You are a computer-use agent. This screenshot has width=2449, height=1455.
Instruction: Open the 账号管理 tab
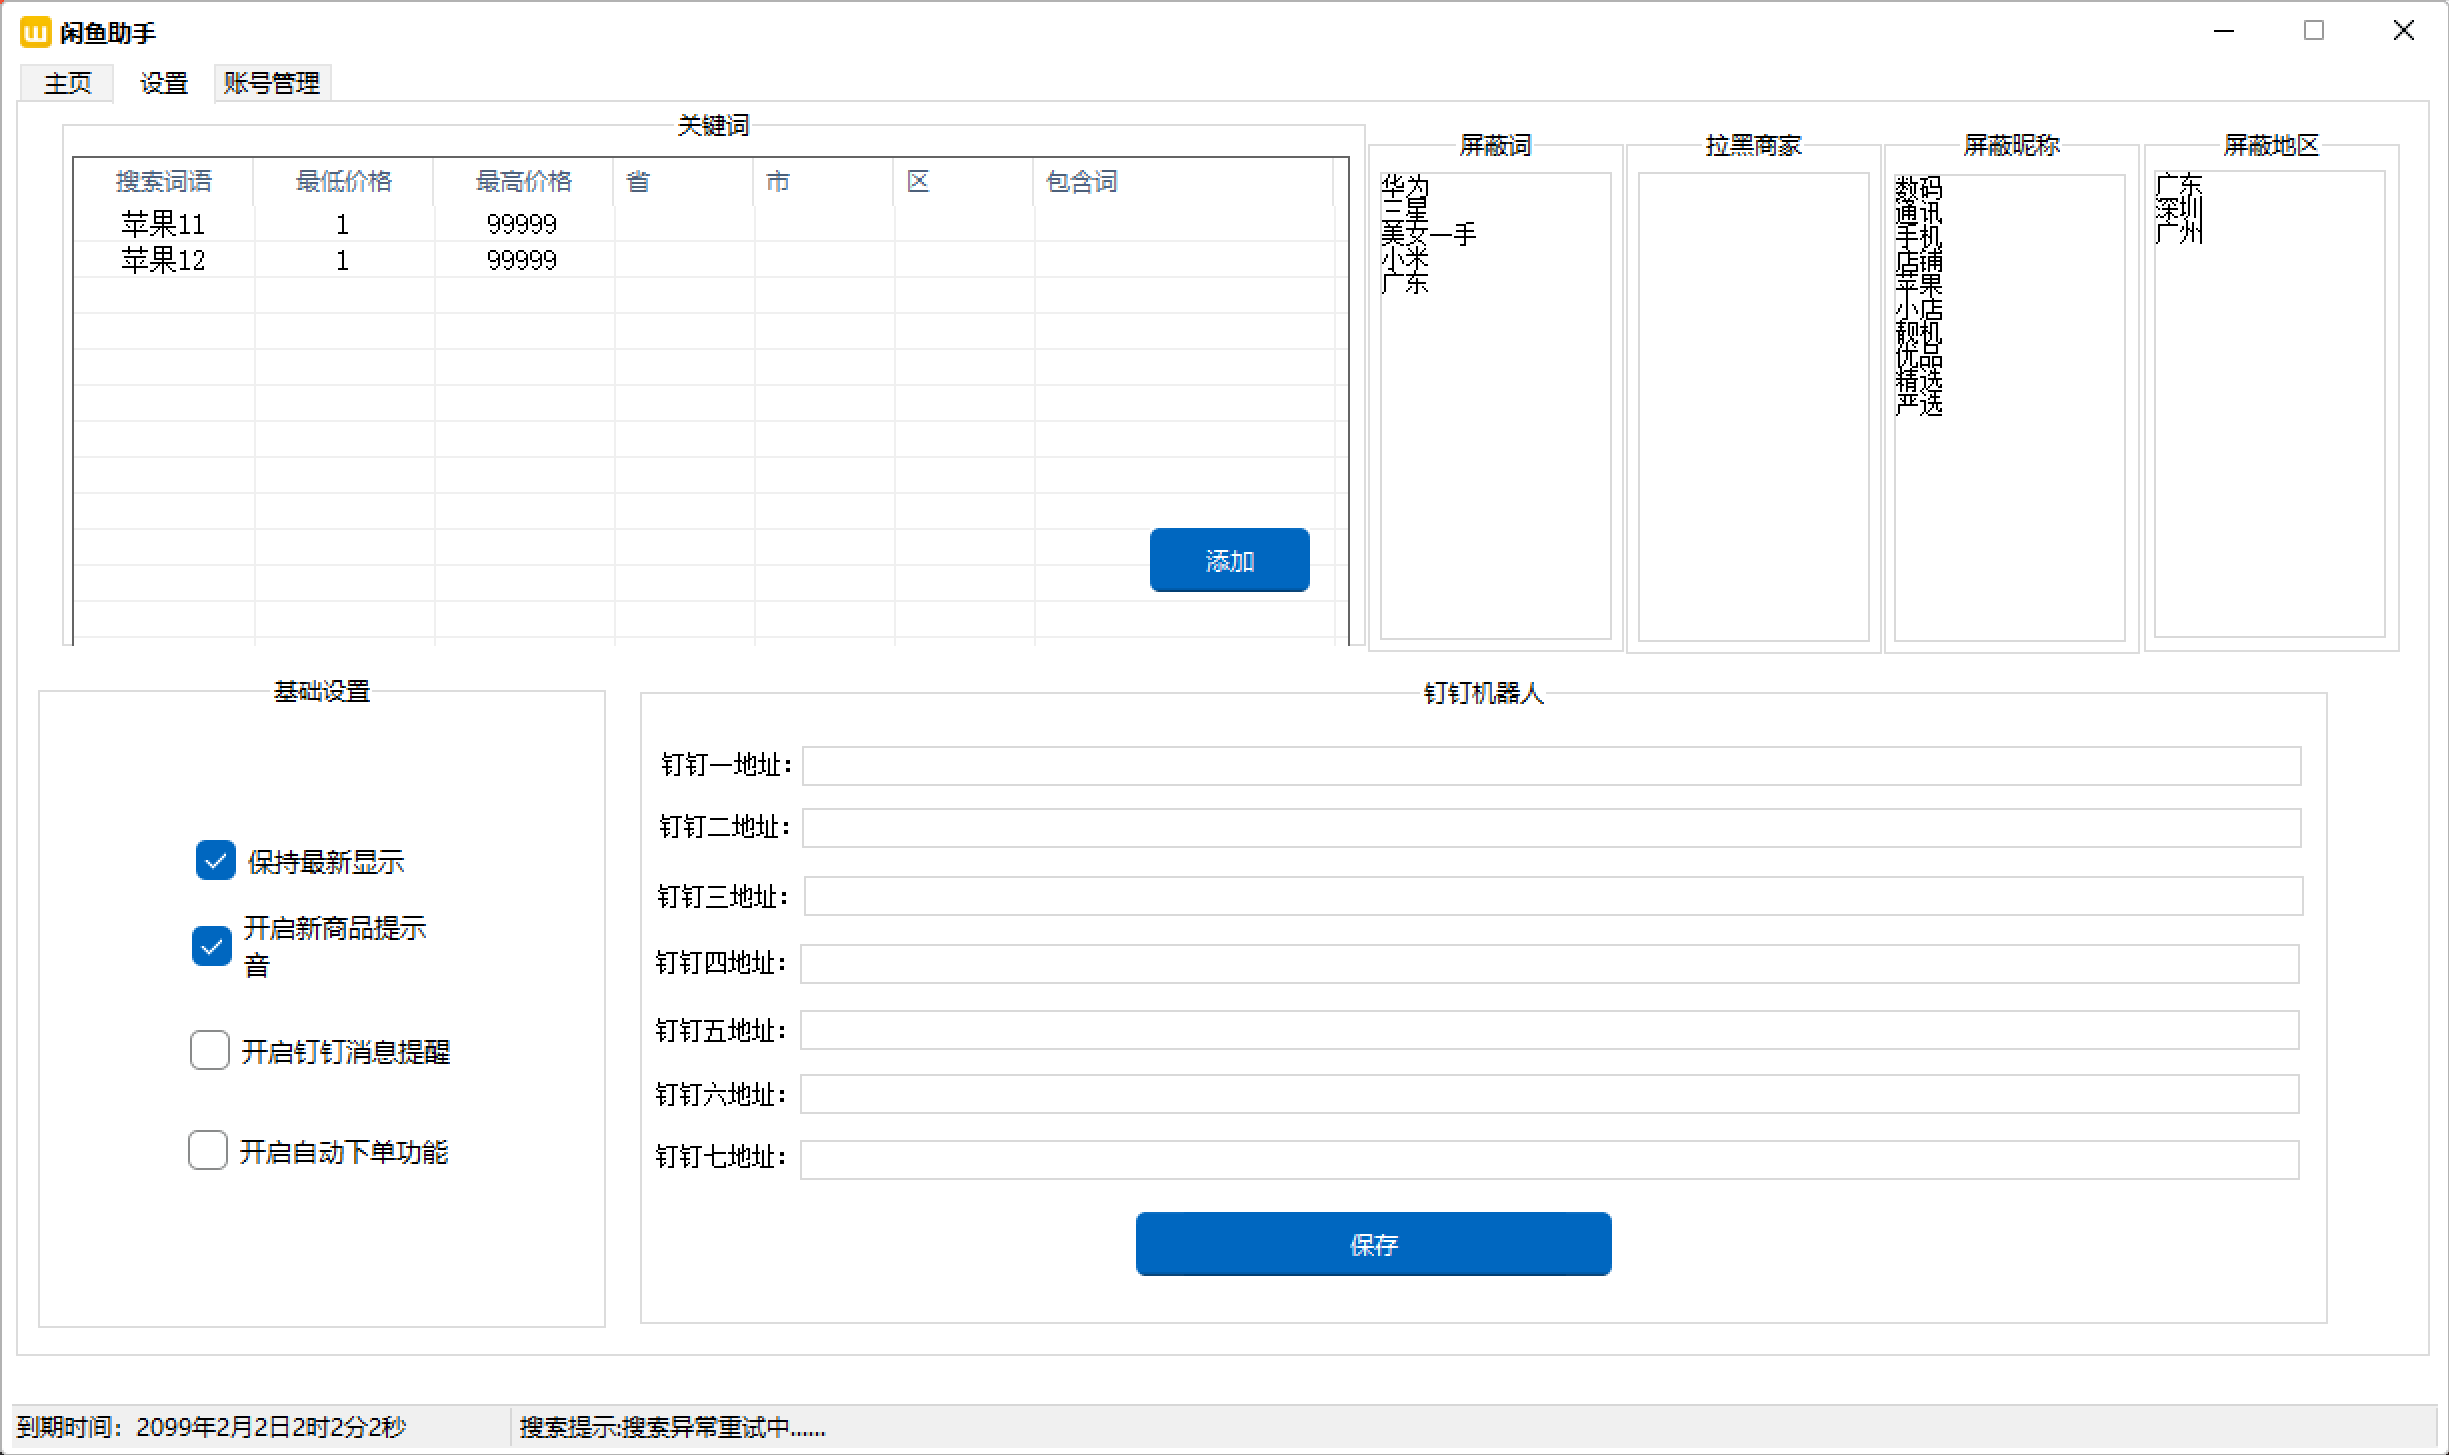coord(272,83)
